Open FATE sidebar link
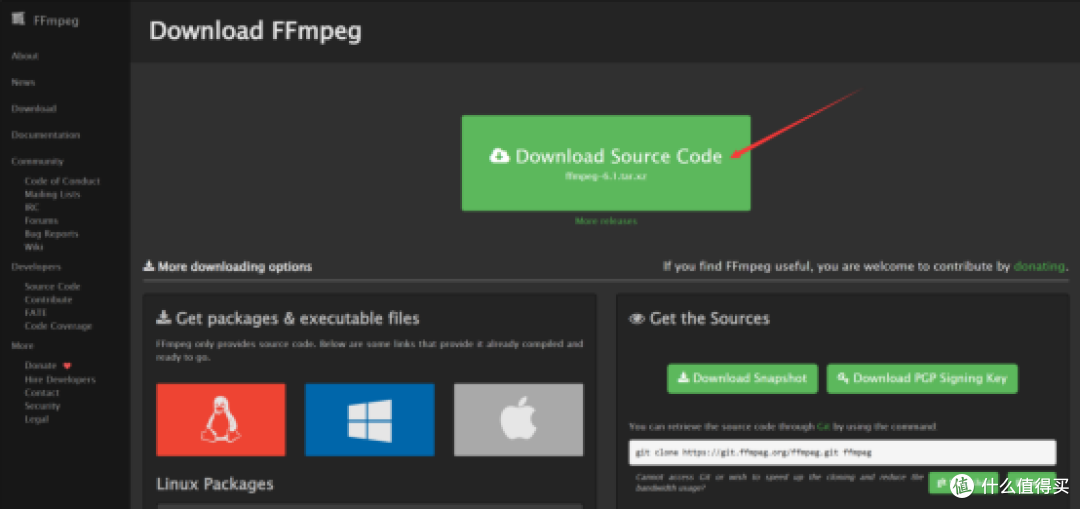The image size is (1080, 509). (35, 313)
